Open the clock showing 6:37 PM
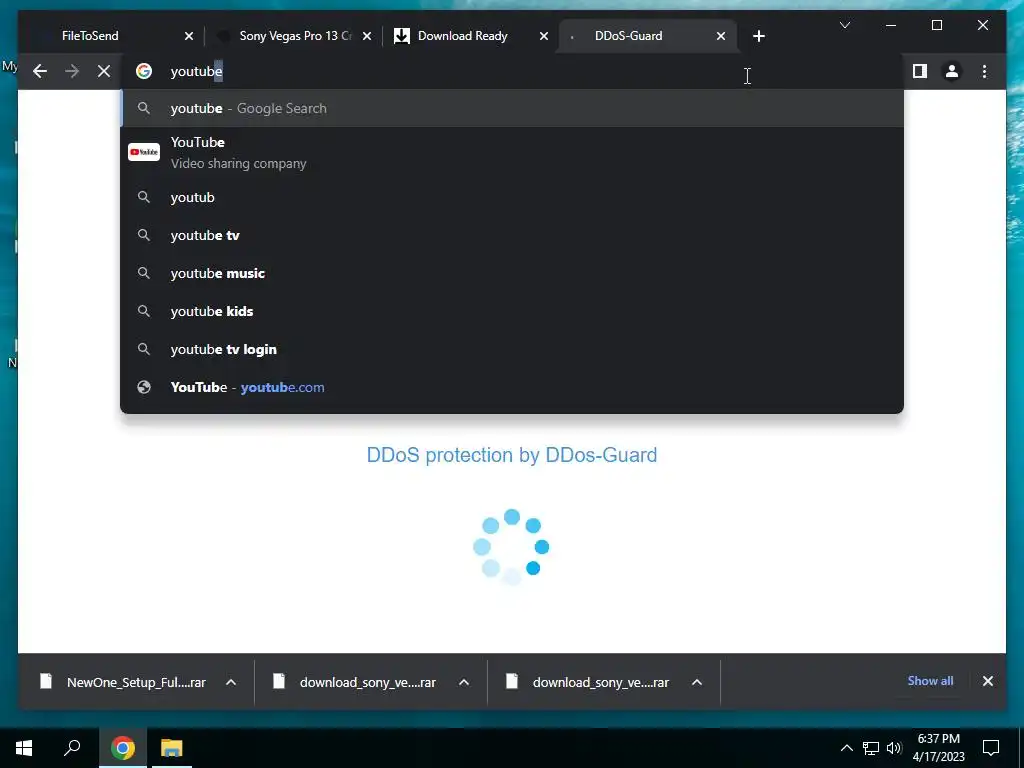This screenshot has width=1024, height=768. (938, 748)
